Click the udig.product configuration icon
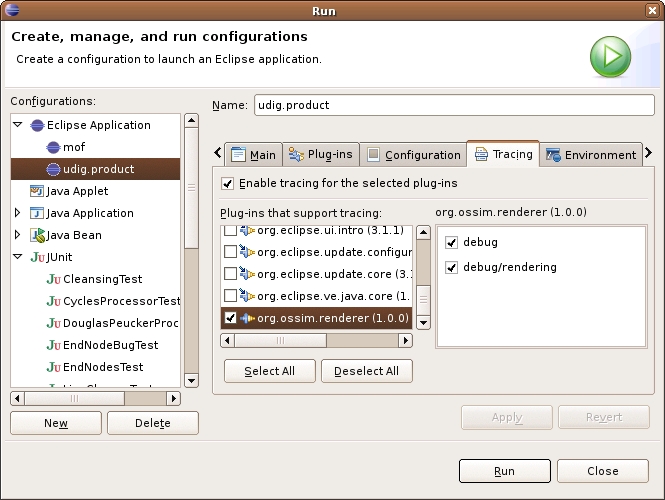 pyautogui.click(x=53, y=169)
